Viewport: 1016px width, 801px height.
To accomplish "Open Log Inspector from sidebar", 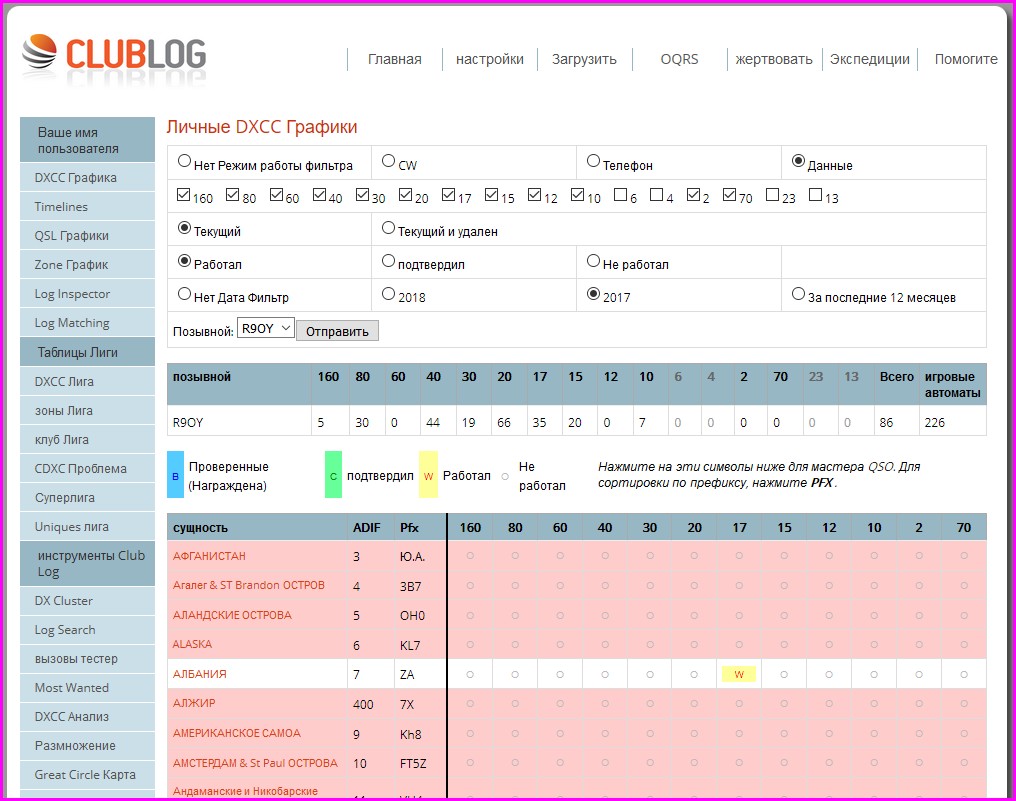I will [x=72, y=294].
